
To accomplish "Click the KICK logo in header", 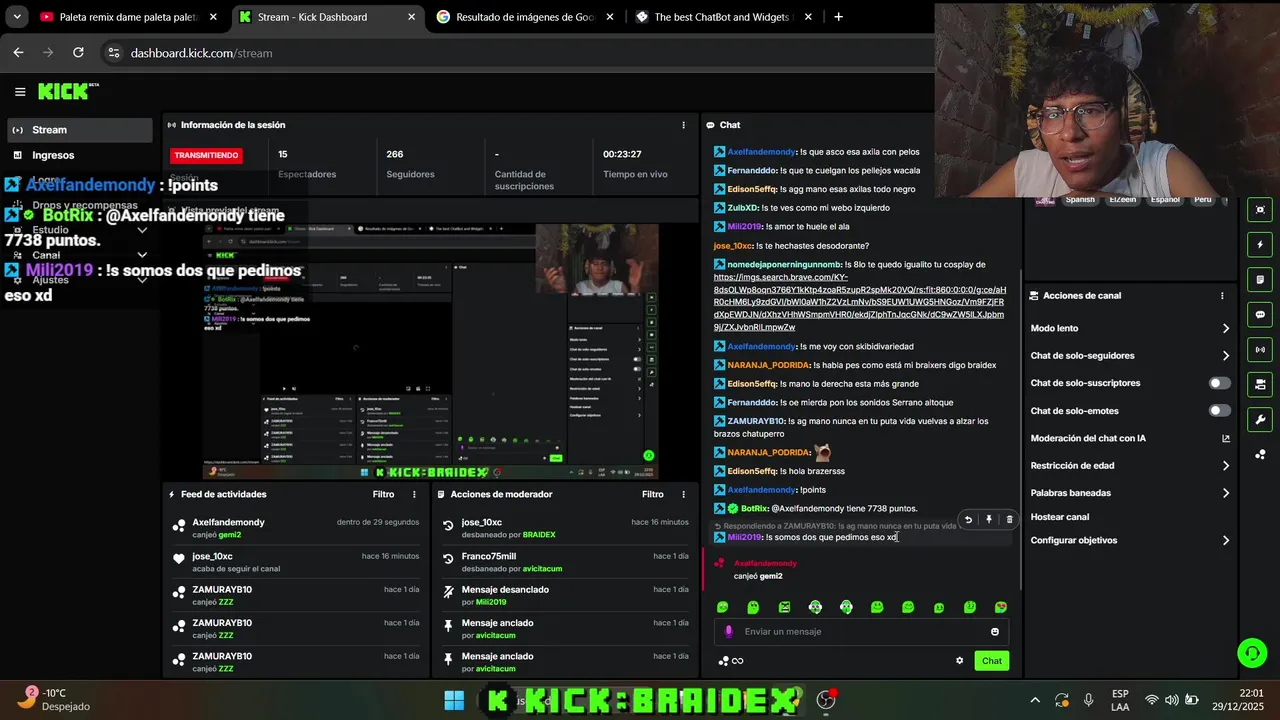I will pyautogui.click(x=68, y=91).
